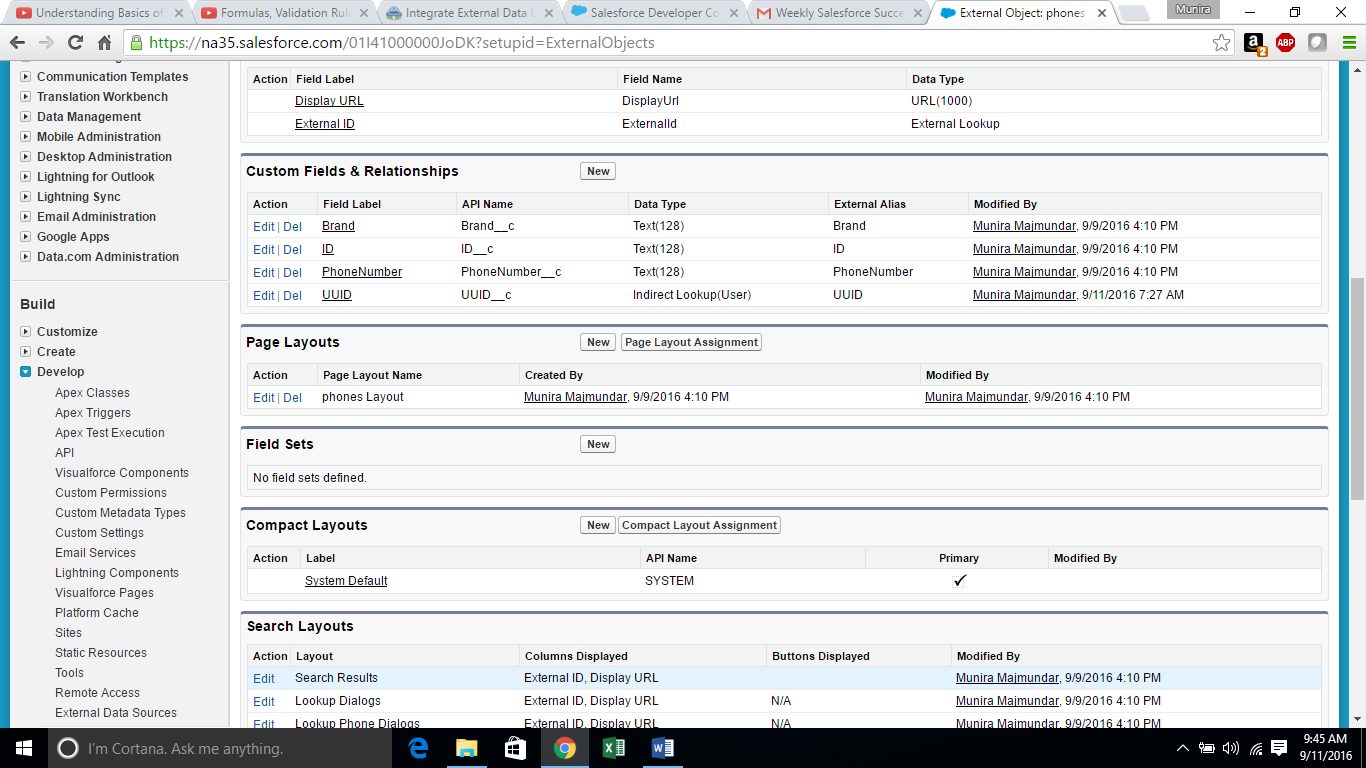Viewport: 1366px width, 768px height.
Task: Edit the Search Results search layout
Action: click(x=263, y=679)
